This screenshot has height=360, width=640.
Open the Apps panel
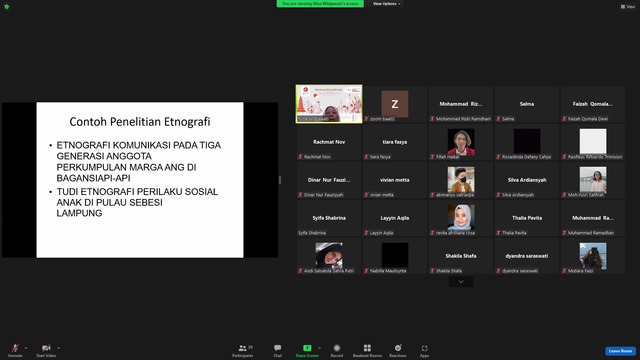click(424, 350)
